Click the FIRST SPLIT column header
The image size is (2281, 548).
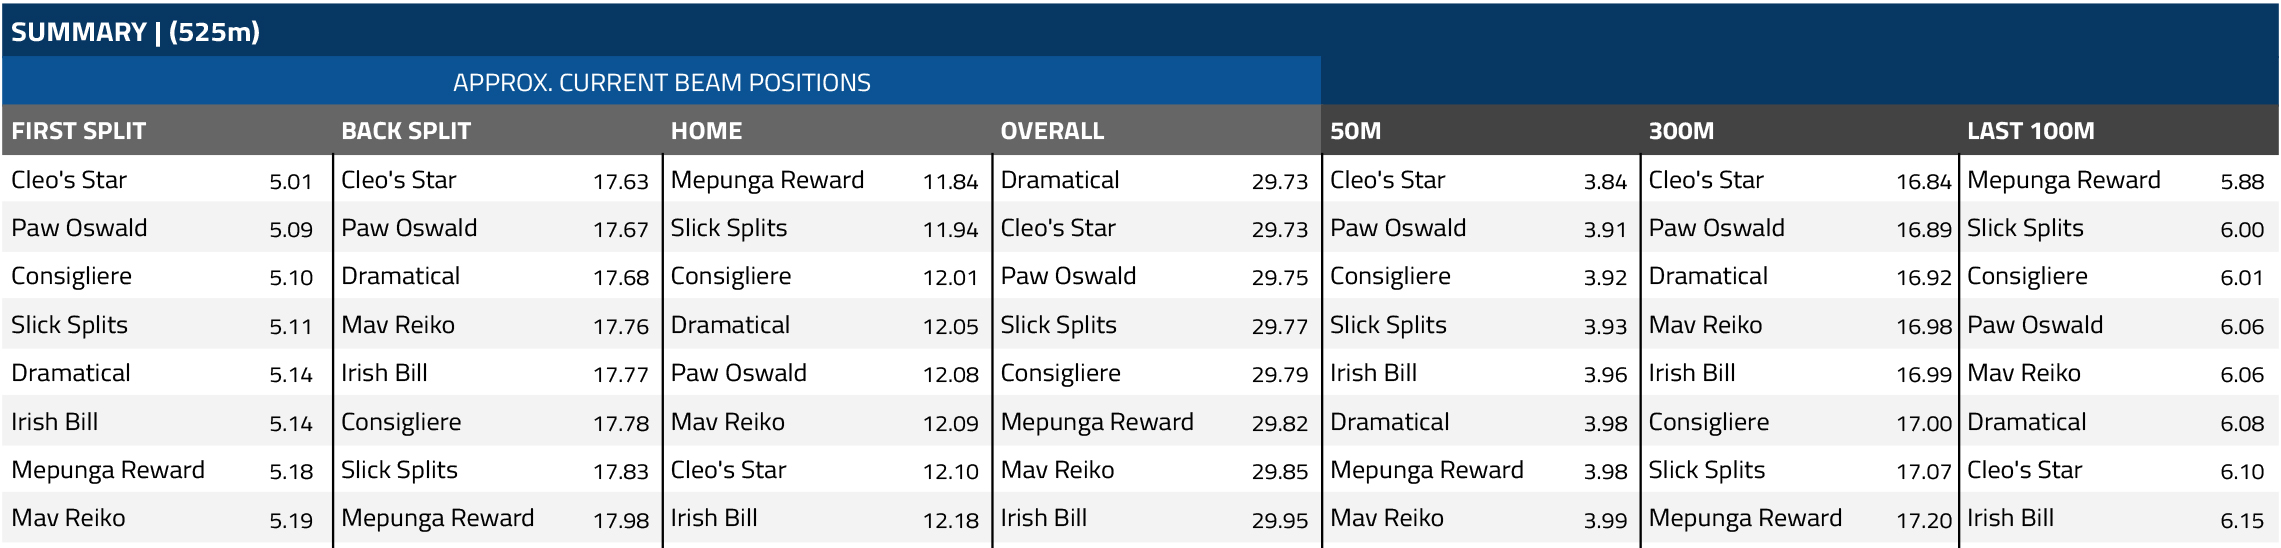[x=79, y=131]
